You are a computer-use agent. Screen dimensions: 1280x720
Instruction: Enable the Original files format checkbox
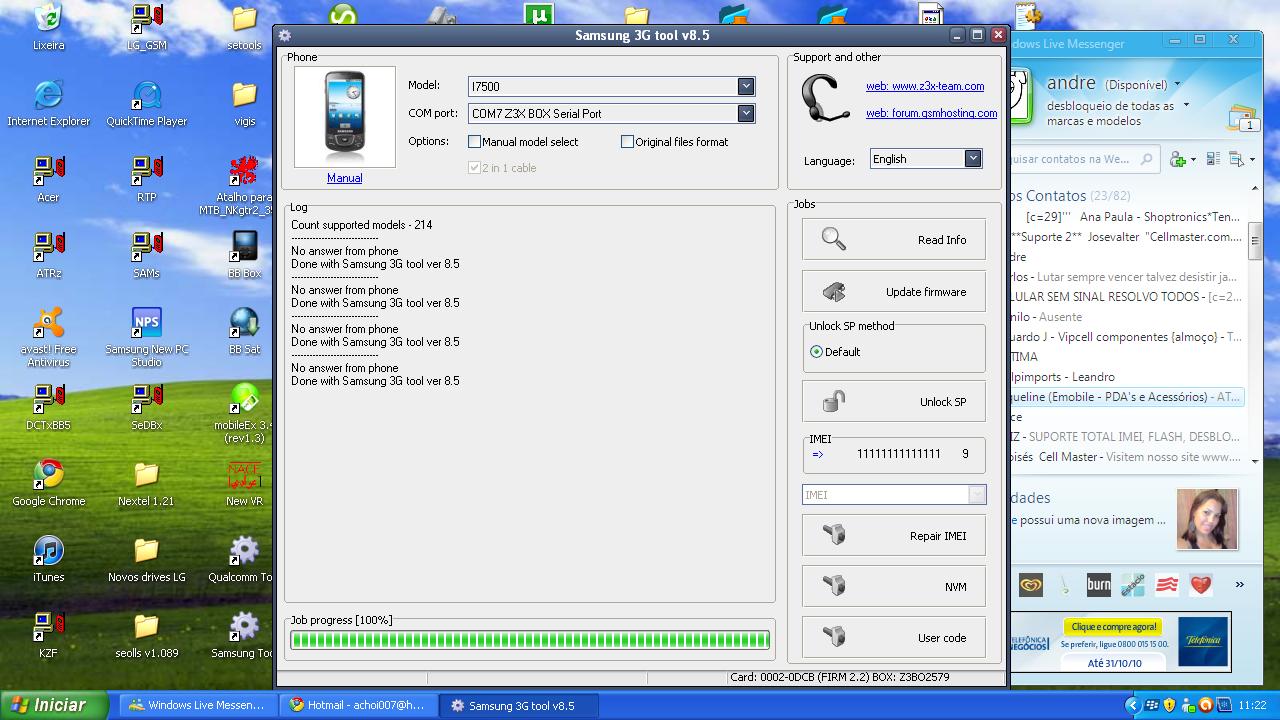click(628, 142)
